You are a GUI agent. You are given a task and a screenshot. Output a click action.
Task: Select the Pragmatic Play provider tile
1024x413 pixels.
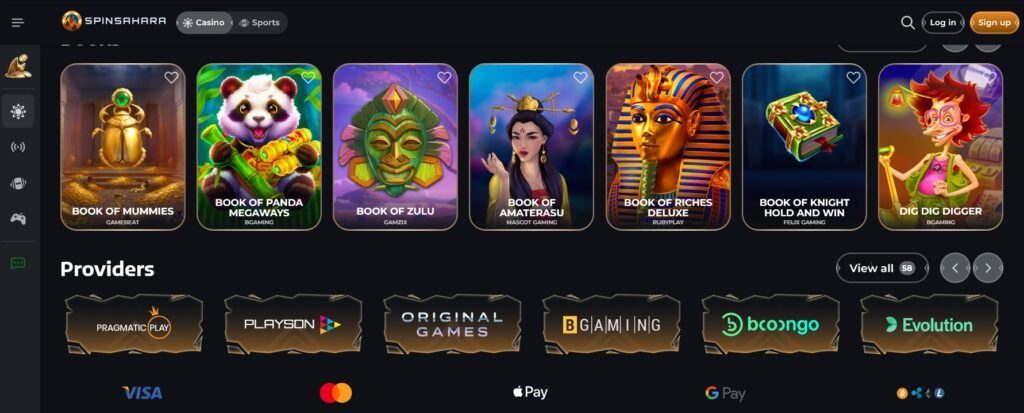tap(134, 324)
